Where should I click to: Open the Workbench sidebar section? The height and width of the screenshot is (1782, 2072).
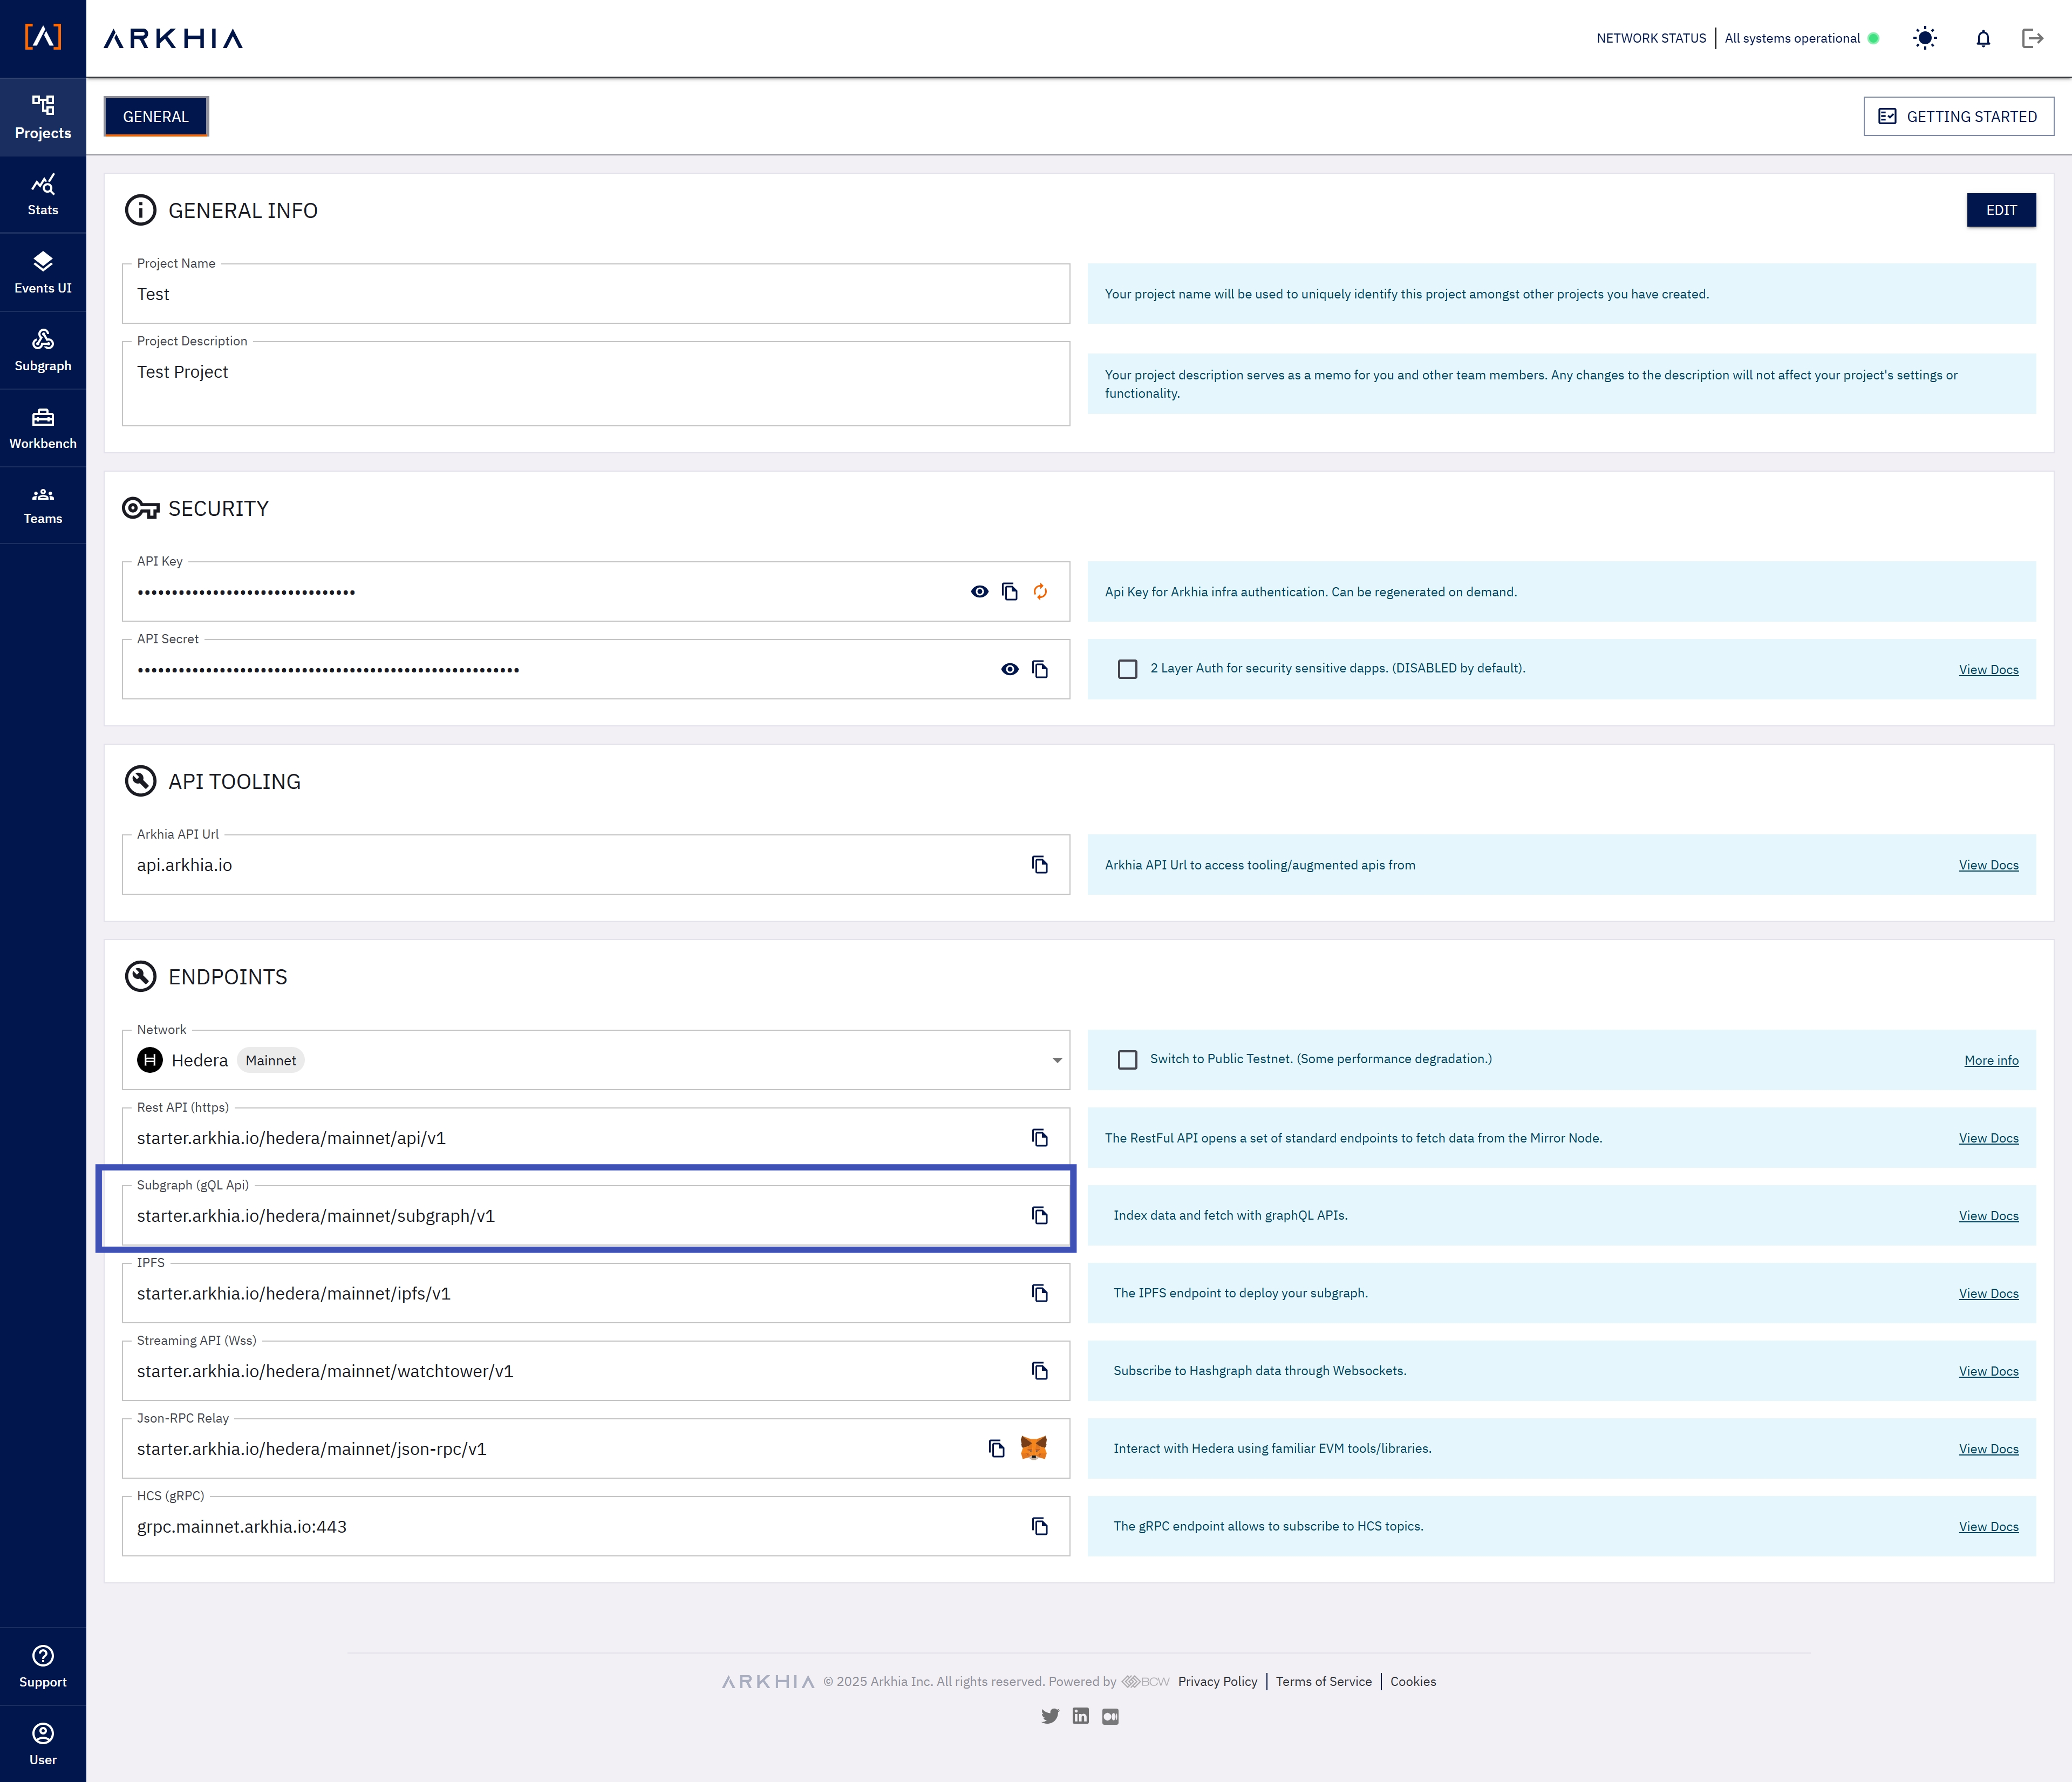pyautogui.click(x=43, y=429)
